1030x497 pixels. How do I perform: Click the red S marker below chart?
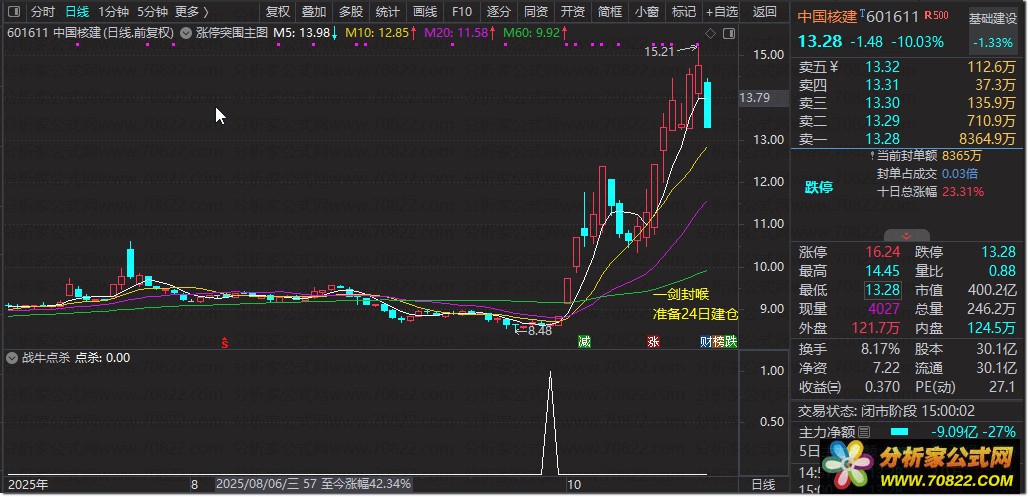(225, 342)
